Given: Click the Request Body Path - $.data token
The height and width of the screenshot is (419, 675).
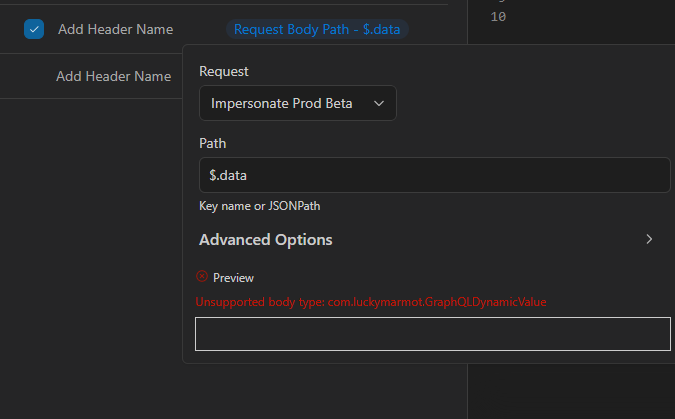Looking at the screenshot, I should (x=317, y=29).
